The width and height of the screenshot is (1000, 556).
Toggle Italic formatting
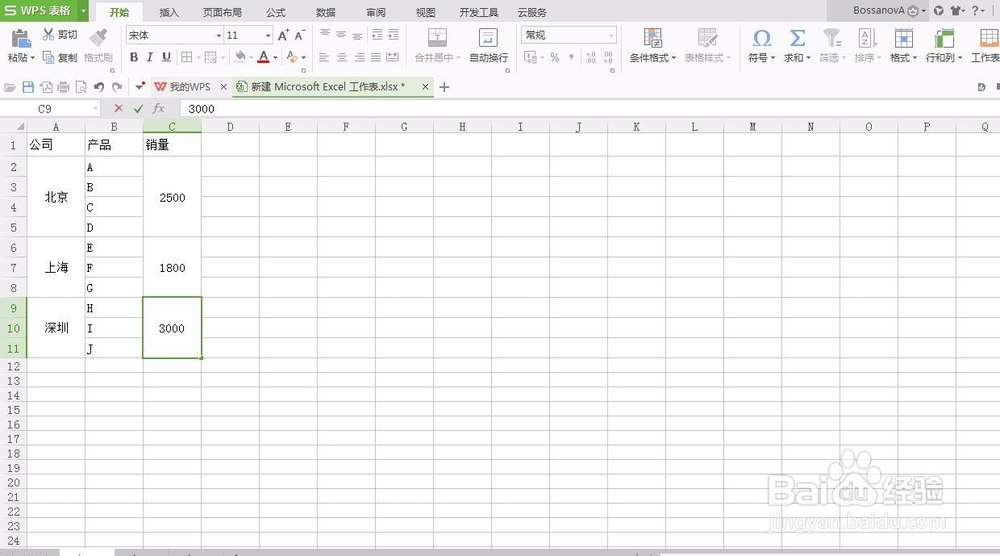tap(150, 57)
